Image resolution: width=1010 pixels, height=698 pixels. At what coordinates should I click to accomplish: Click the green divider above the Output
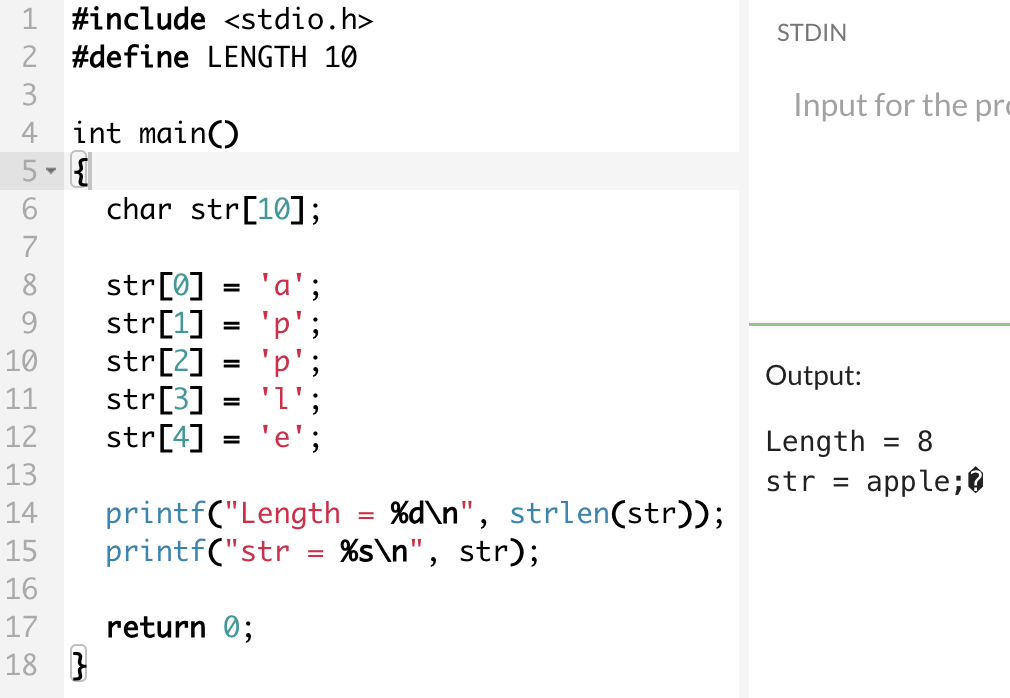pos(879,324)
